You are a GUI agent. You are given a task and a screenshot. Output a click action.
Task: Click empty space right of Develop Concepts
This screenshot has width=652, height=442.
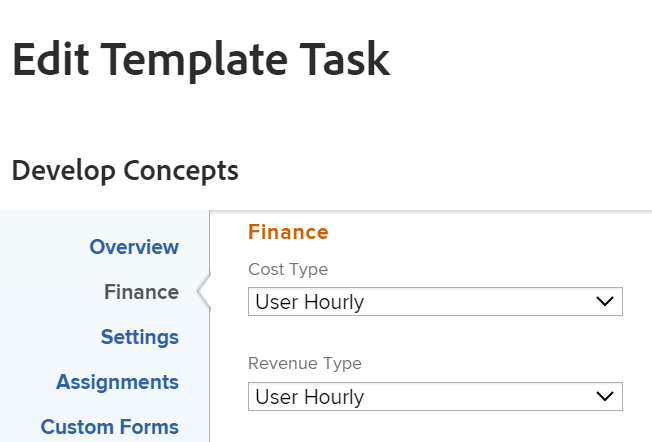(x=450, y=171)
